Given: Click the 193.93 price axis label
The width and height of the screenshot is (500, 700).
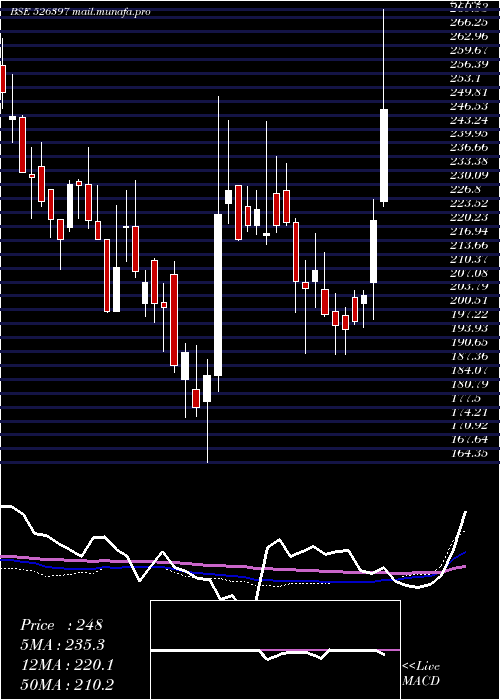Looking at the screenshot, I should [x=470, y=328].
